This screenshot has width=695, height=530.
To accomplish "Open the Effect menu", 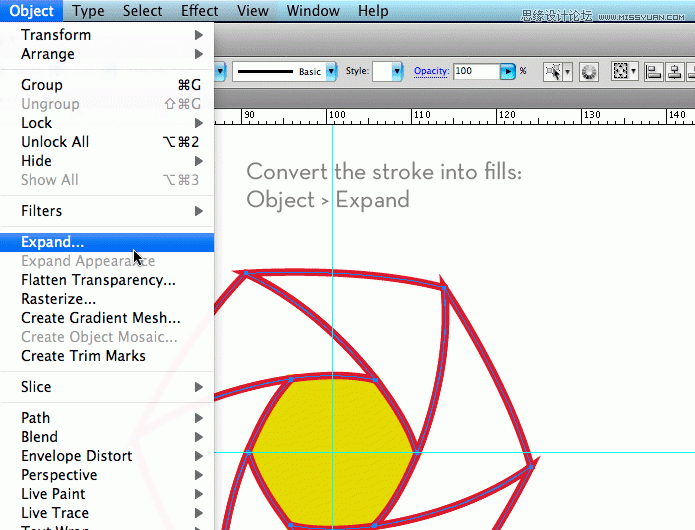I will [199, 11].
